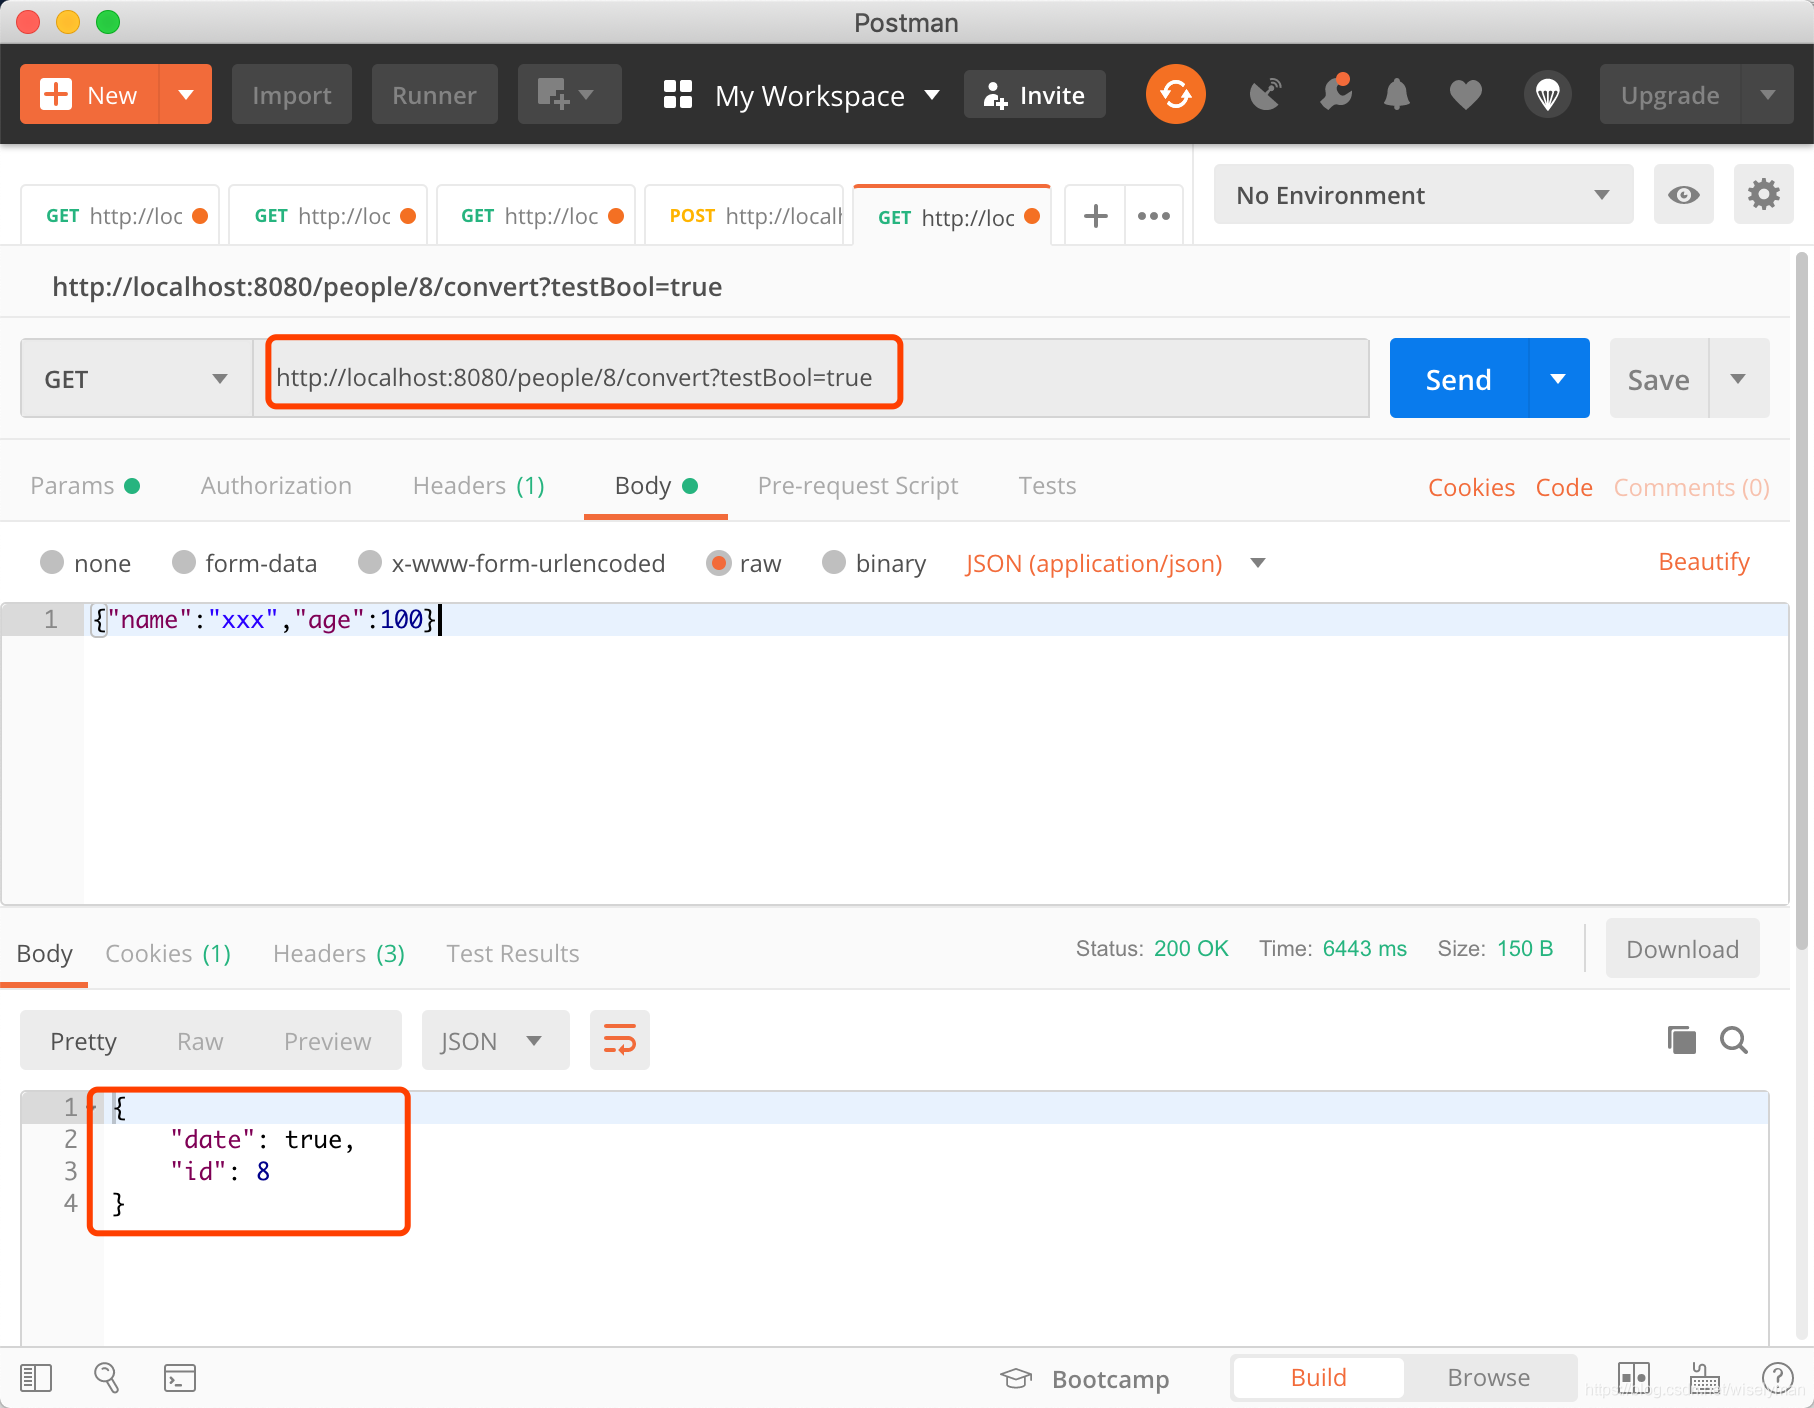Click the request URL input field

point(811,378)
